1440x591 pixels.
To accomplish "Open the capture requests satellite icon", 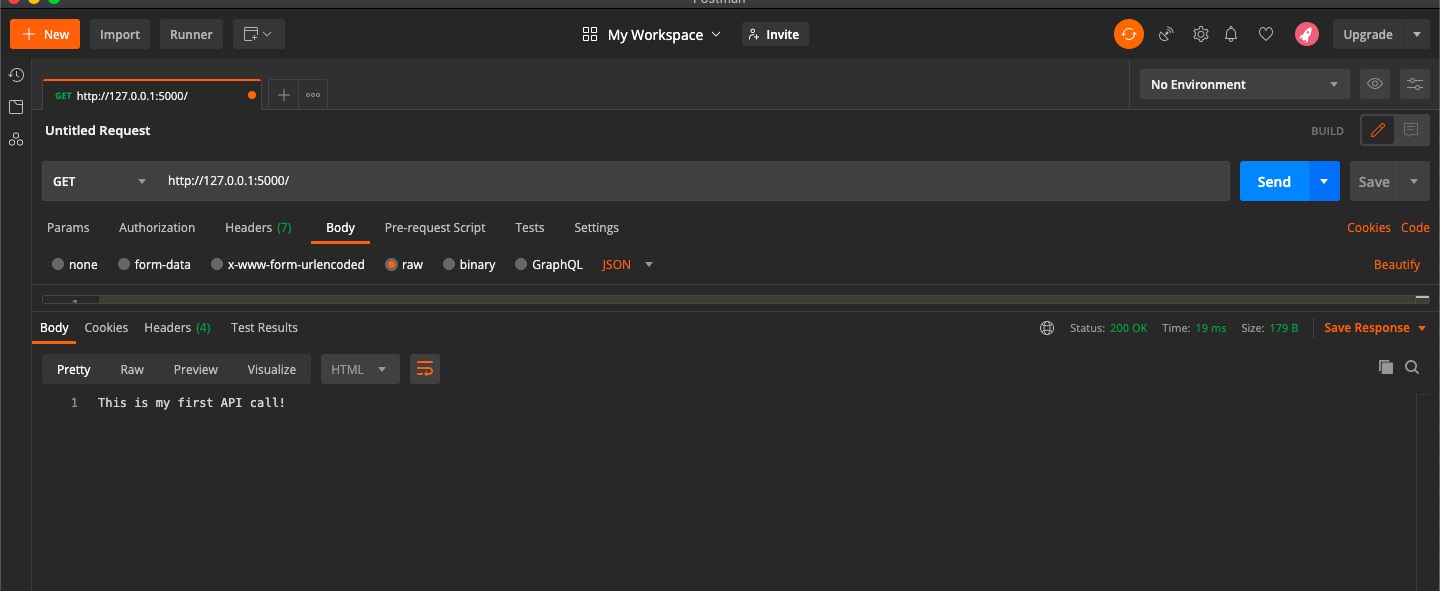I will [x=1166, y=33].
